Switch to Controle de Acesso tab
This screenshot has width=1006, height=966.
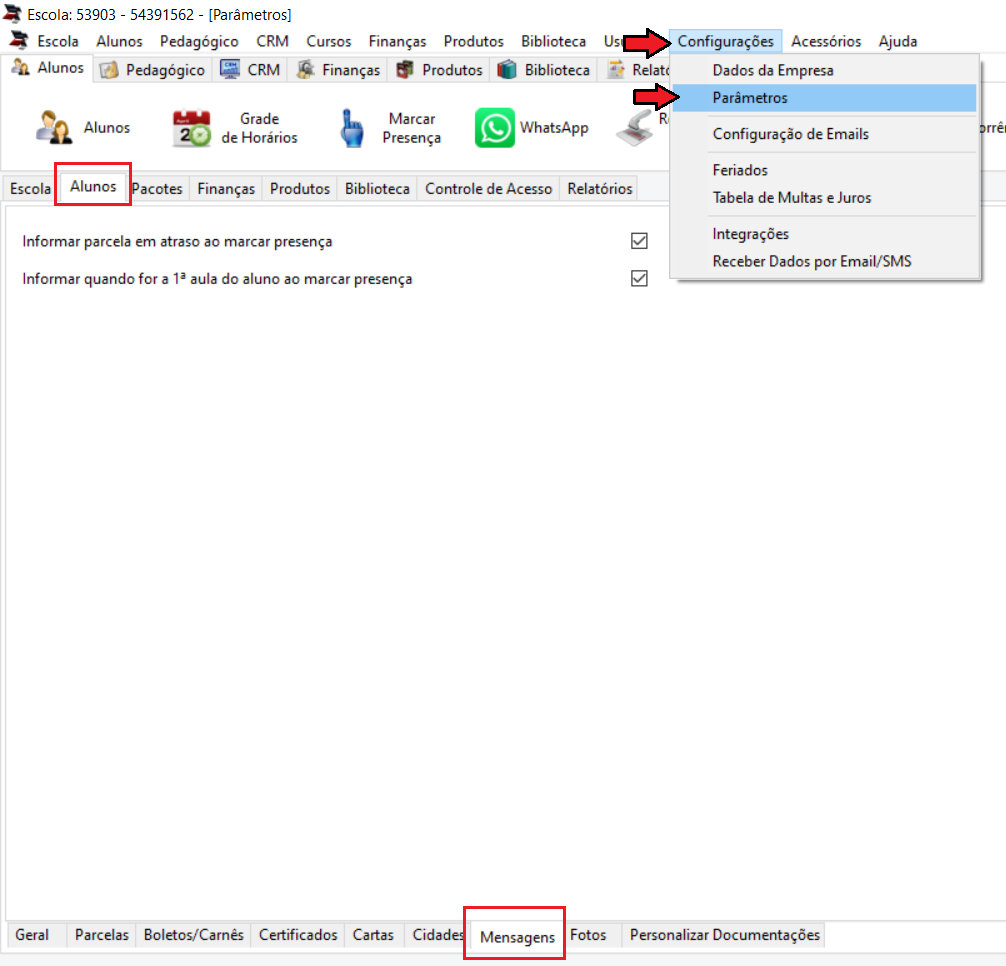pyautogui.click(x=488, y=189)
